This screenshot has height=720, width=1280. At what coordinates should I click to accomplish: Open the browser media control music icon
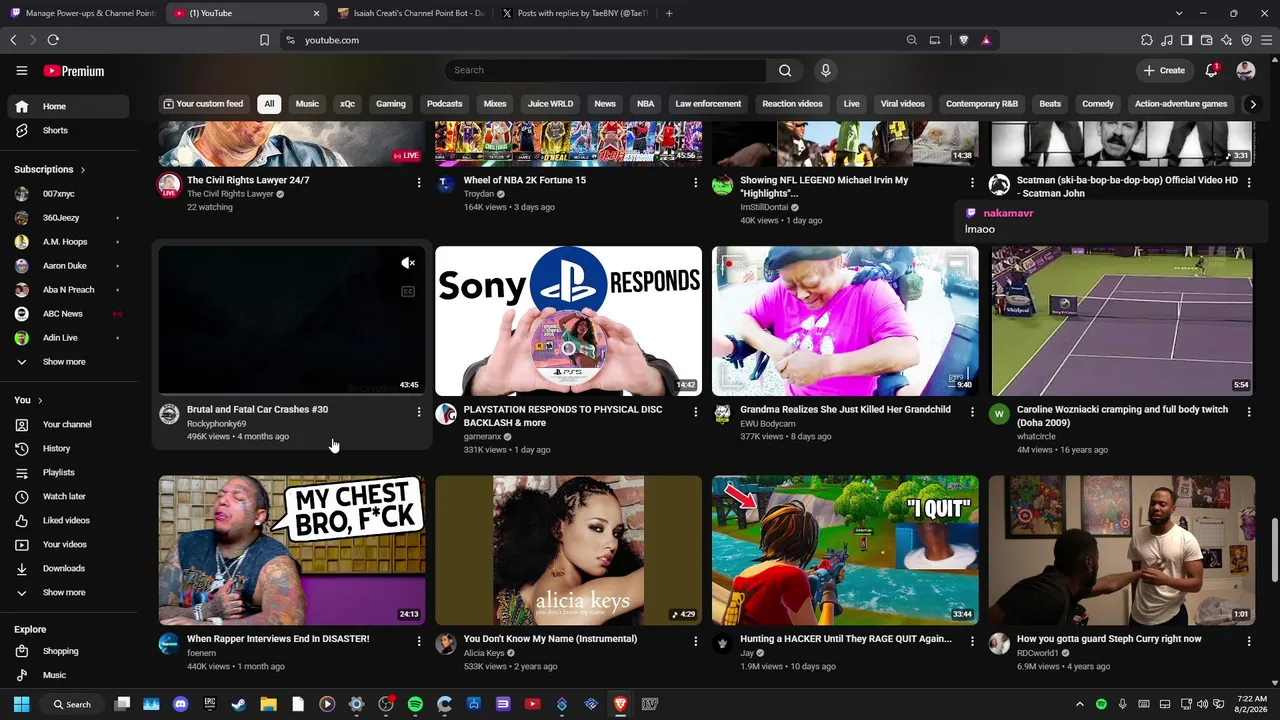1166,40
